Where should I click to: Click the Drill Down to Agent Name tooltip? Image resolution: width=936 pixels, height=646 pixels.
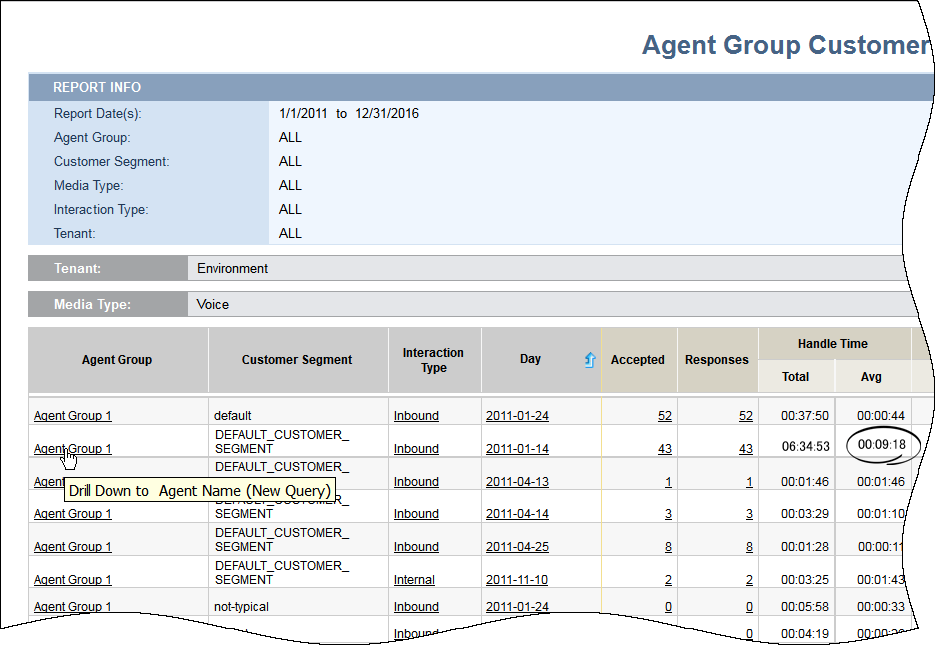[199, 491]
